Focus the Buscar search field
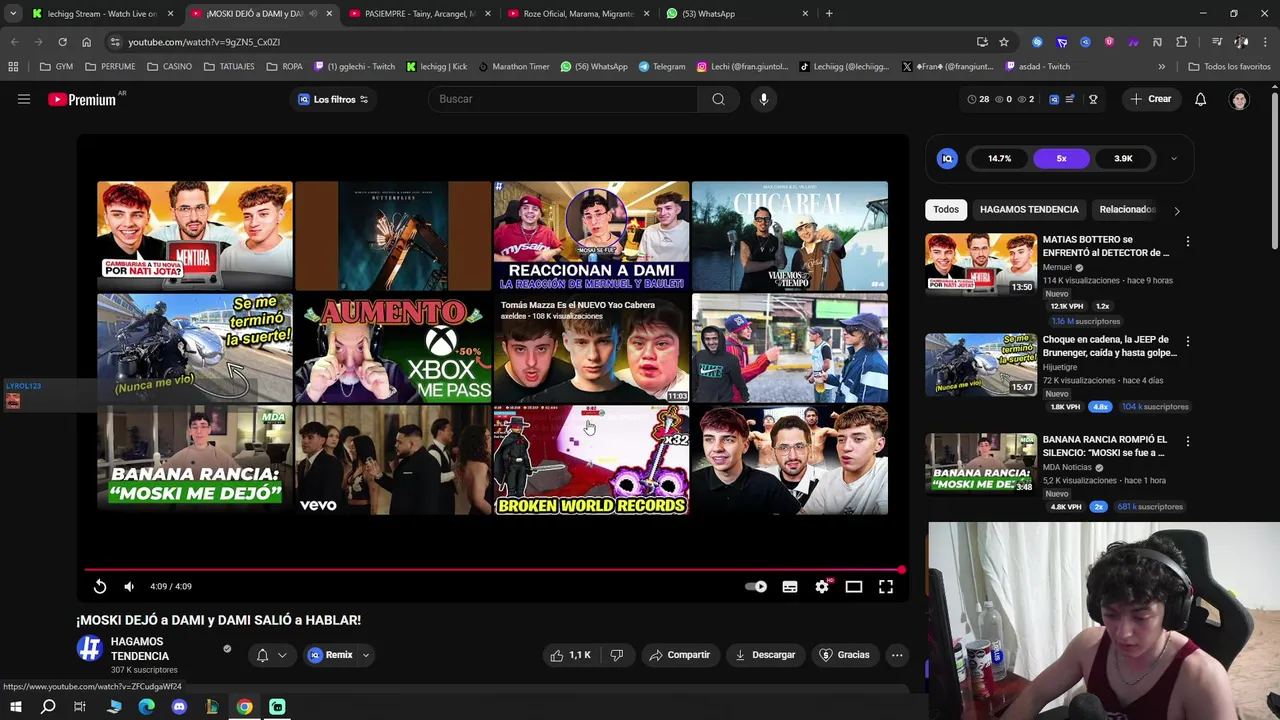This screenshot has height=720, width=1280. [x=563, y=99]
